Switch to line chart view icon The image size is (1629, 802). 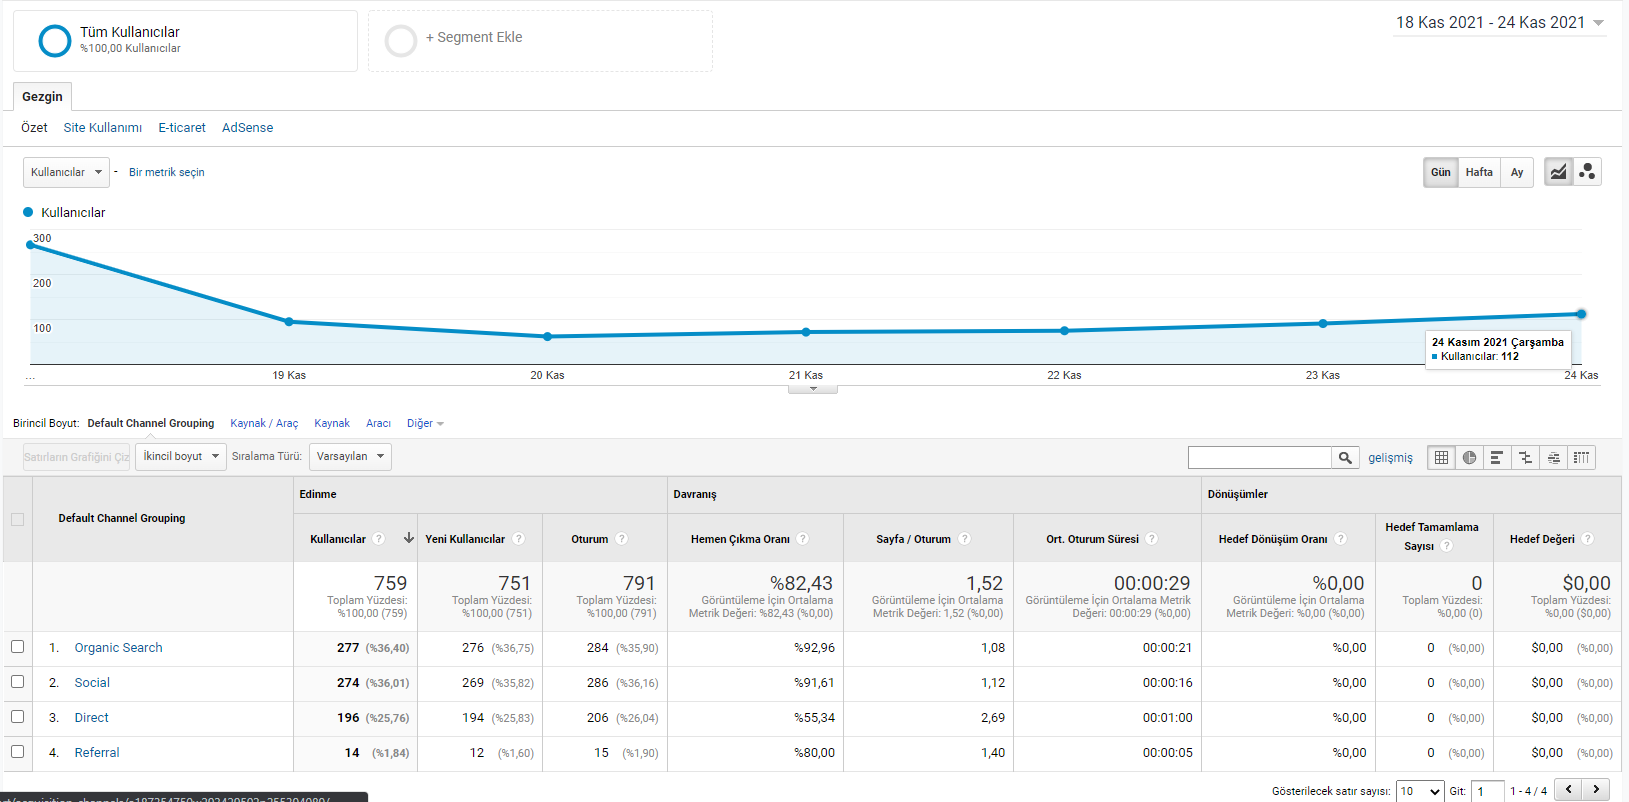[1558, 172]
